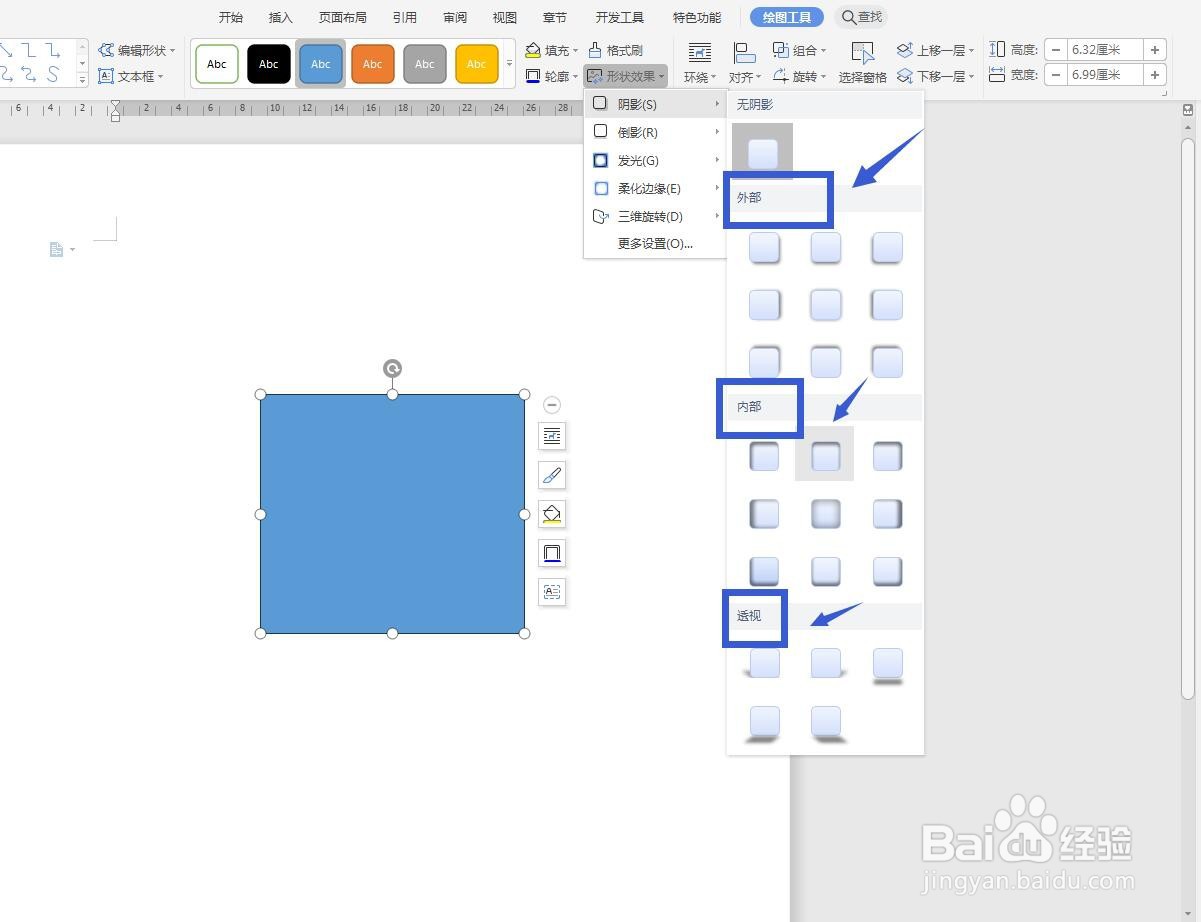Open the 发光(G) submenu
This screenshot has width=1201, height=922.
(656, 160)
